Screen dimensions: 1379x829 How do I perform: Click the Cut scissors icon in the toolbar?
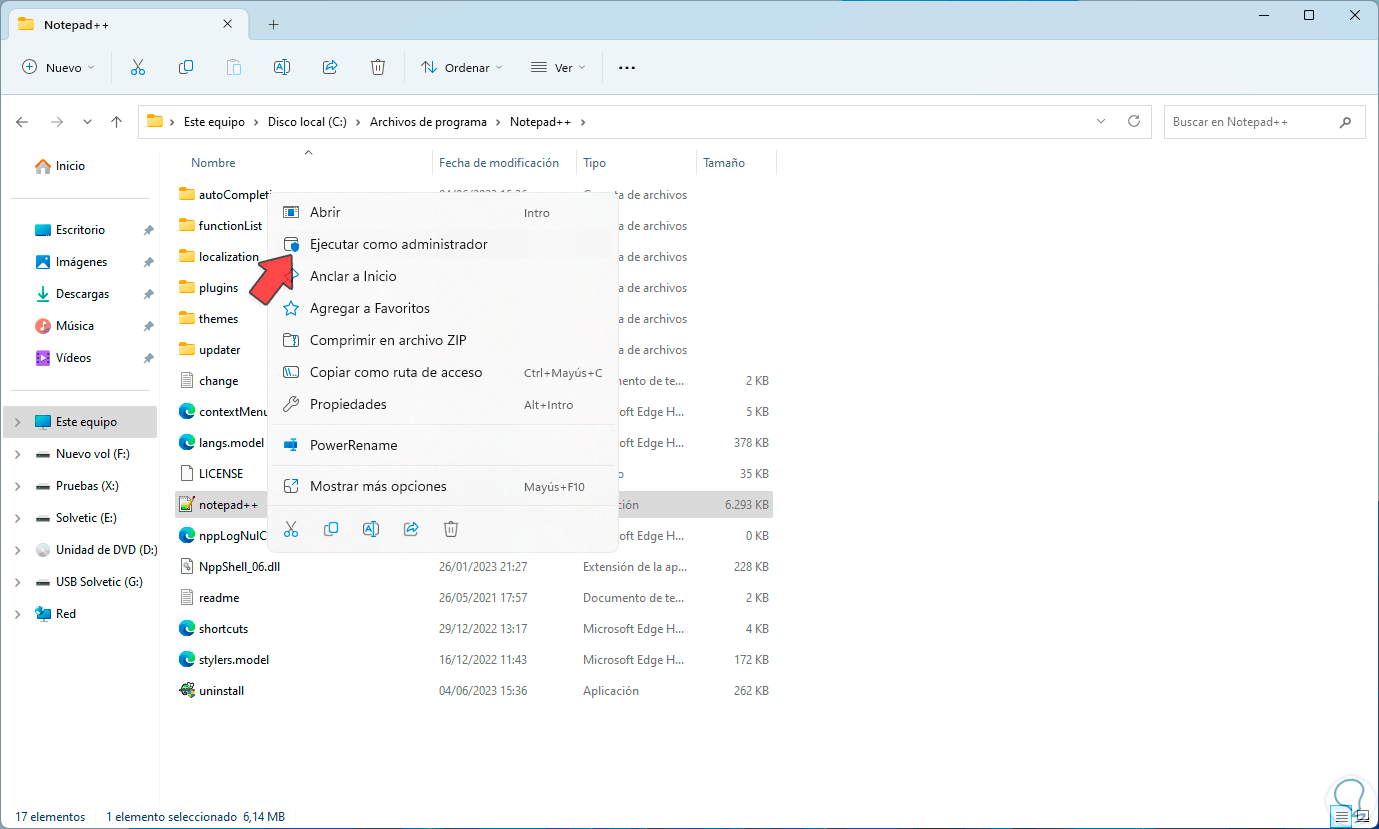click(138, 67)
